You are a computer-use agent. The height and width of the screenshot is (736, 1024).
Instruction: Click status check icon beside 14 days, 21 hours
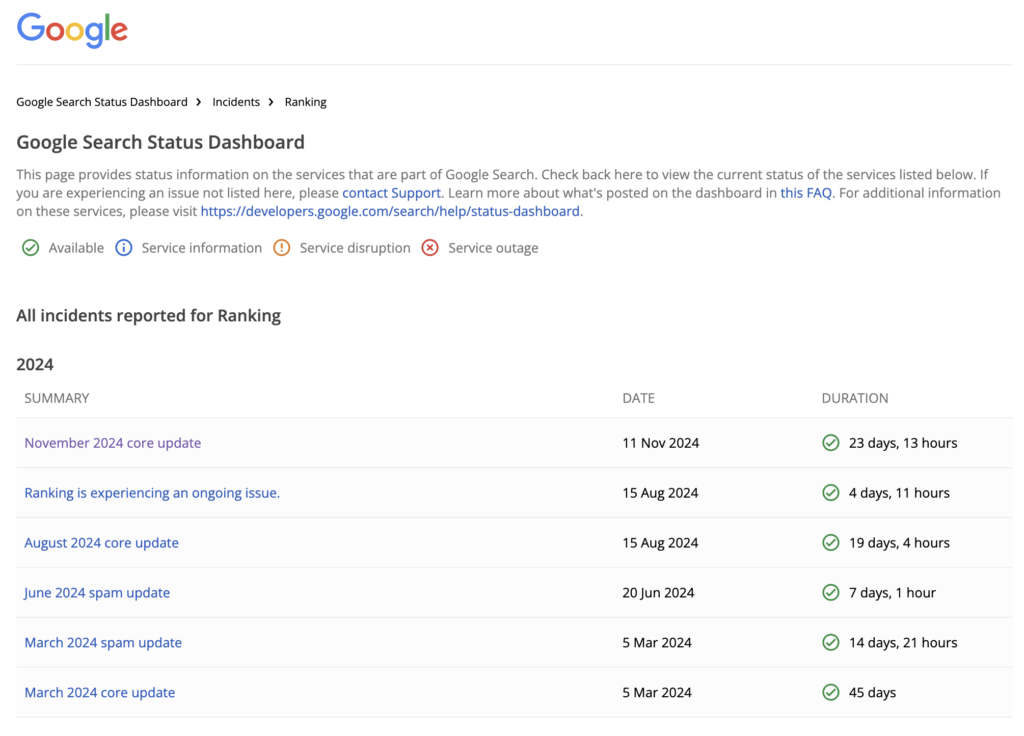831,643
